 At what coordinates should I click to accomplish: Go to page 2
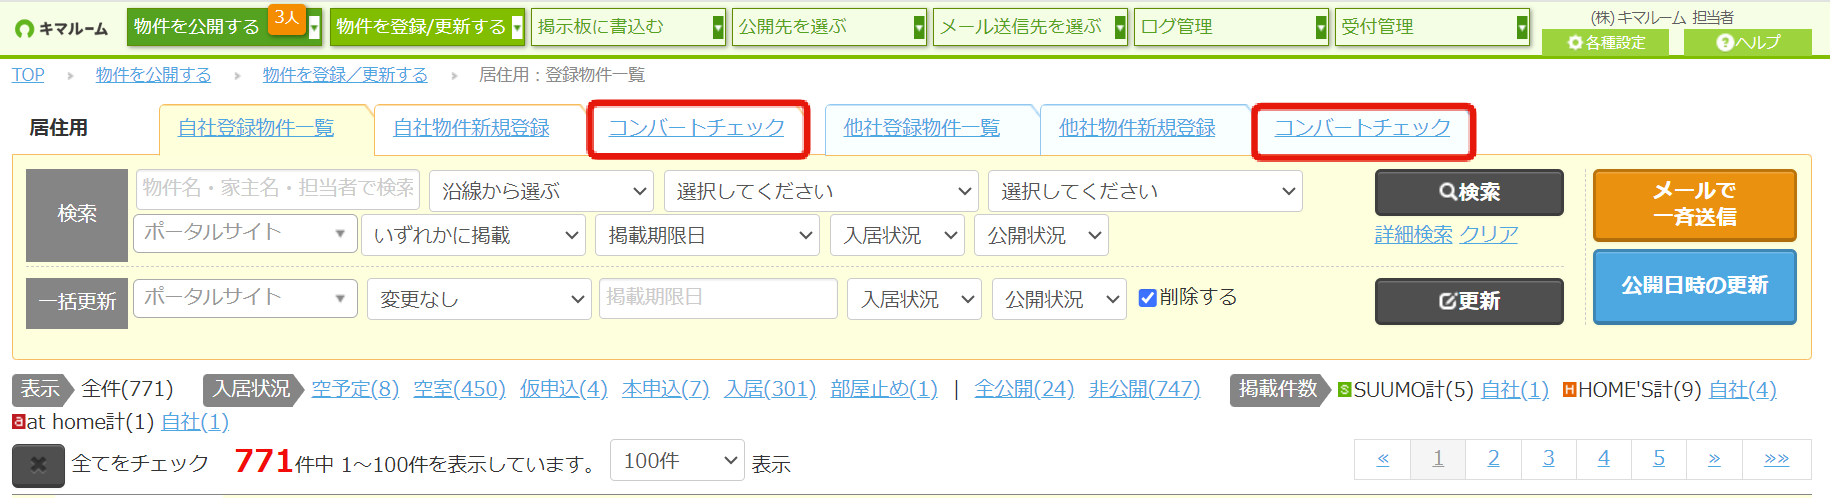point(1493,459)
